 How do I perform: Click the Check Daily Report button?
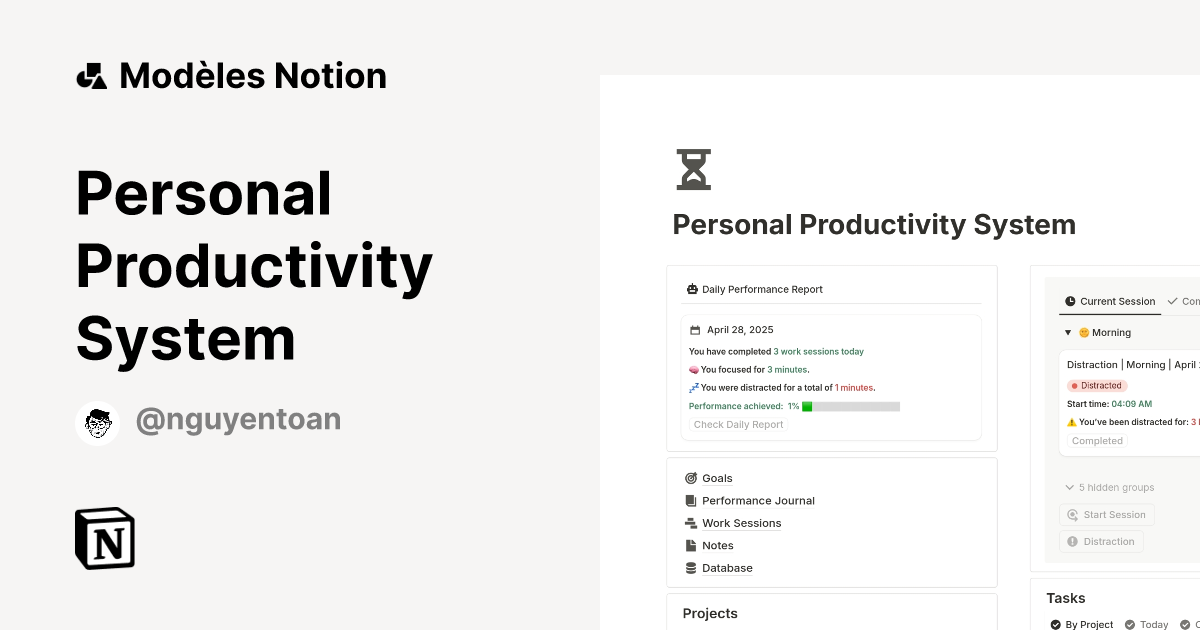(x=738, y=424)
